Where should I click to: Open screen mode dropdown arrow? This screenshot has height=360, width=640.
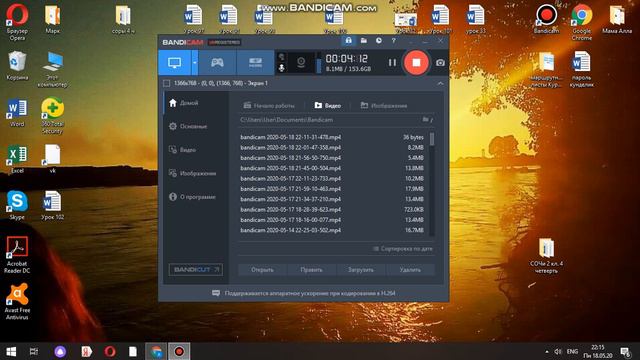coord(195,62)
